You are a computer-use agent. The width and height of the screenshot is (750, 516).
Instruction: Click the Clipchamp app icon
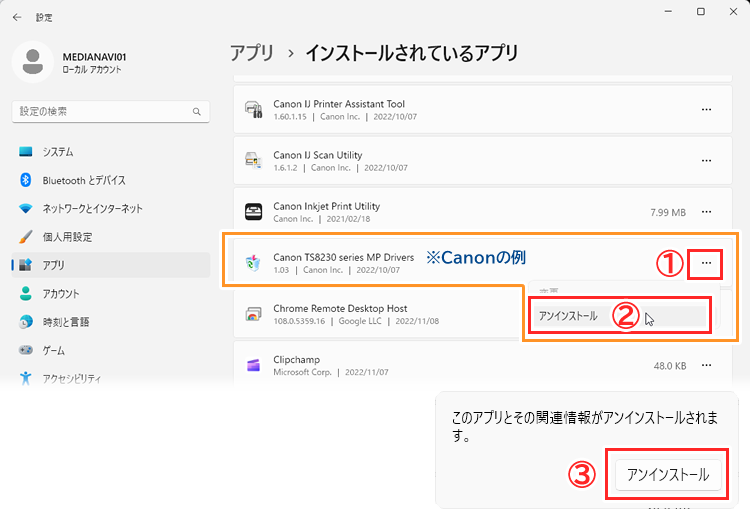254,365
